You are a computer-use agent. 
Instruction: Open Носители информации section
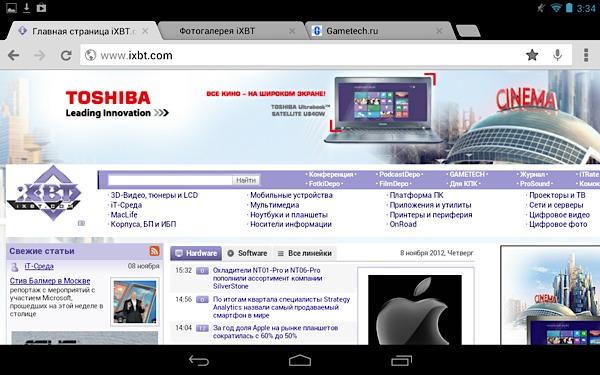[x=290, y=224]
